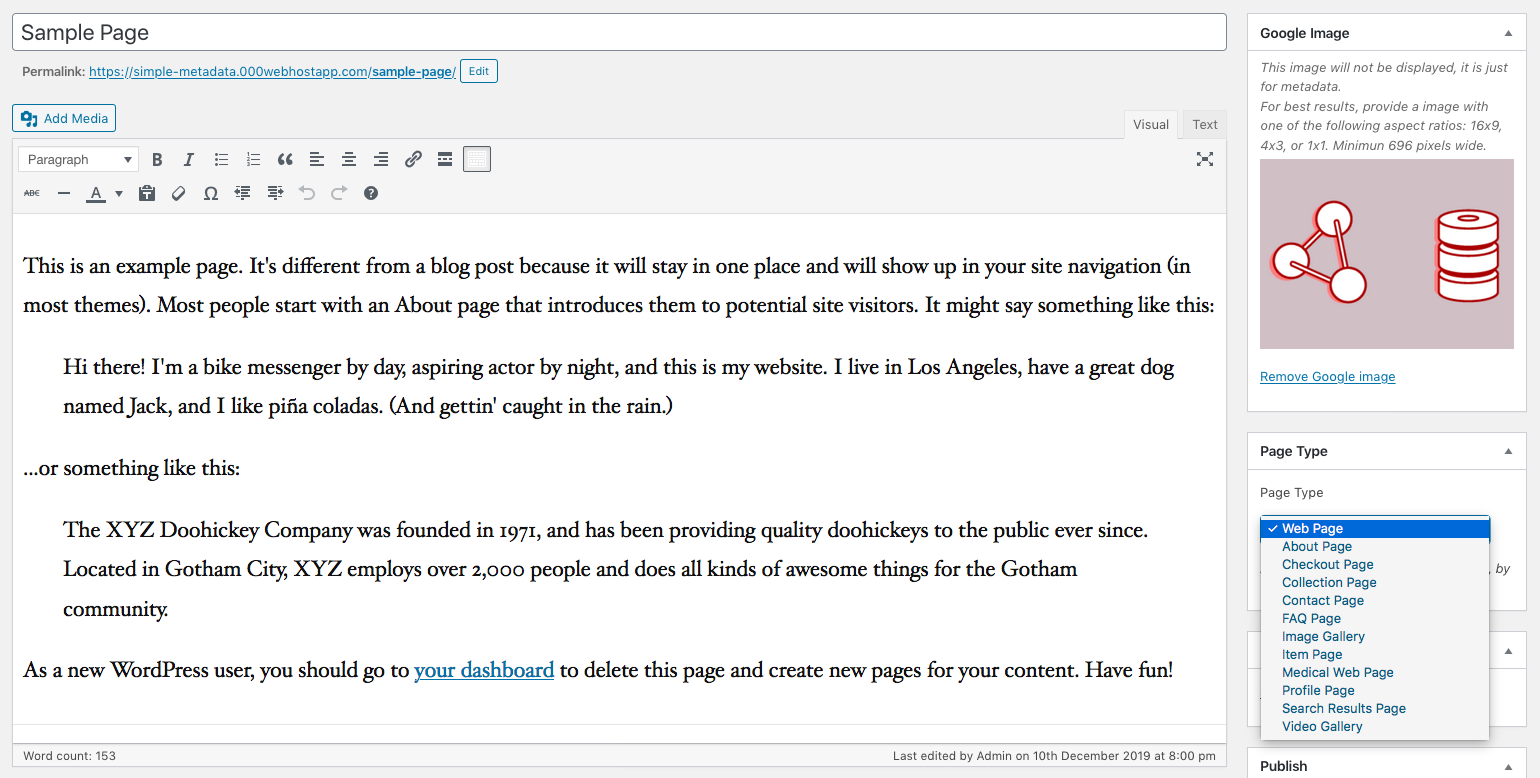Toggle italic formatting in editor toolbar
Screen dimensions: 1540x778
coord(189,159)
